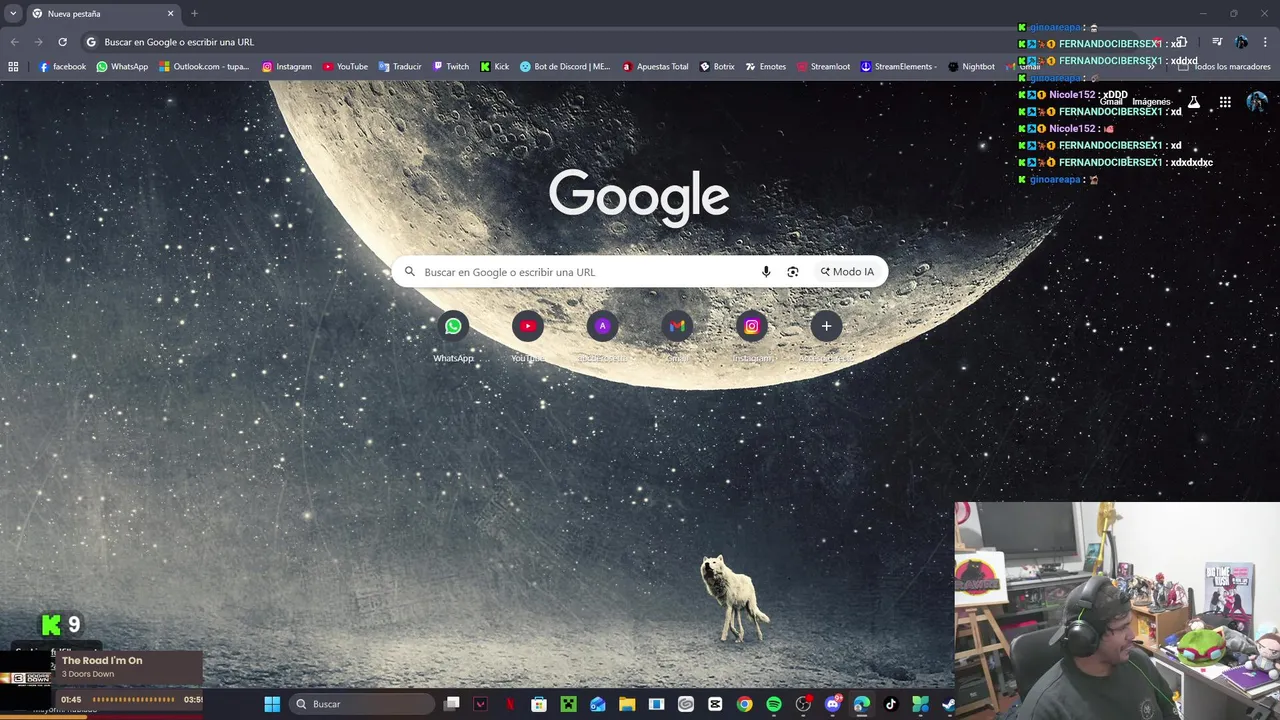Open the Nightbot bookmark
Screen dimensions: 1280x720
click(x=971, y=67)
